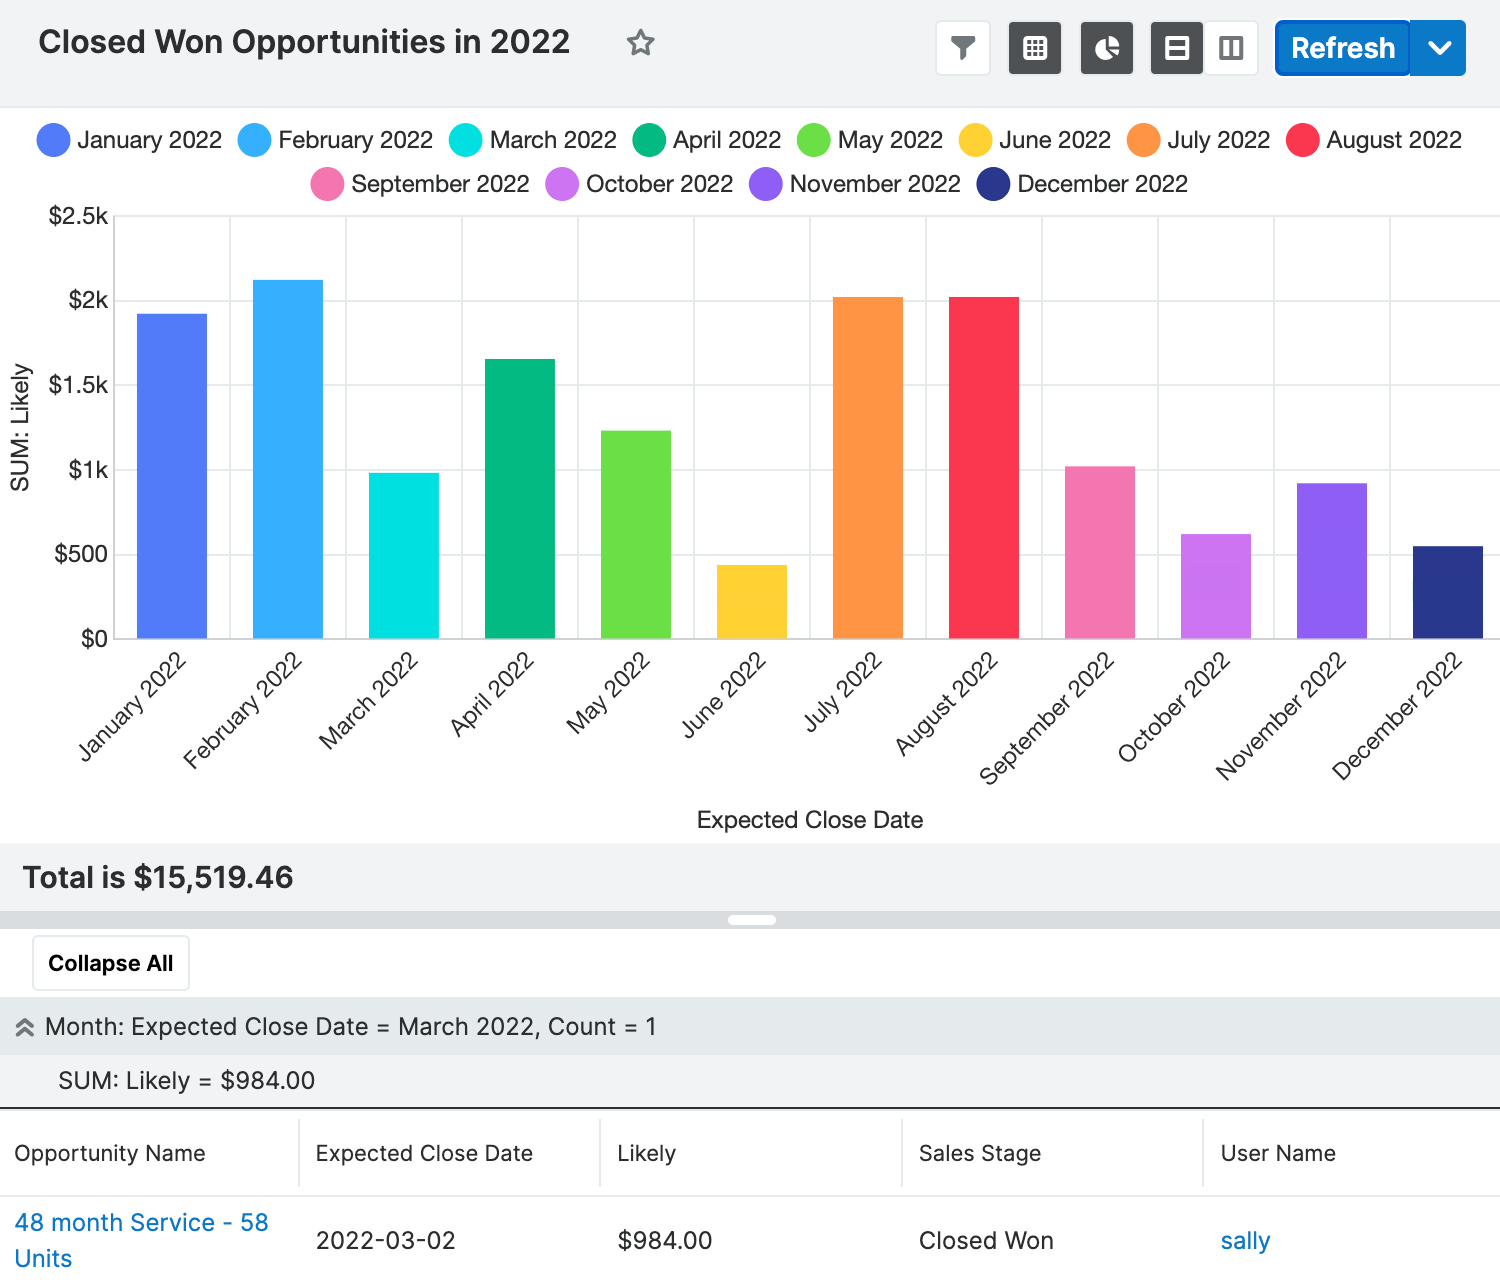The width and height of the screenshot is (1500, 1282).
Task: Toggle January 2022 legend series
Action: tap(130, 140)
